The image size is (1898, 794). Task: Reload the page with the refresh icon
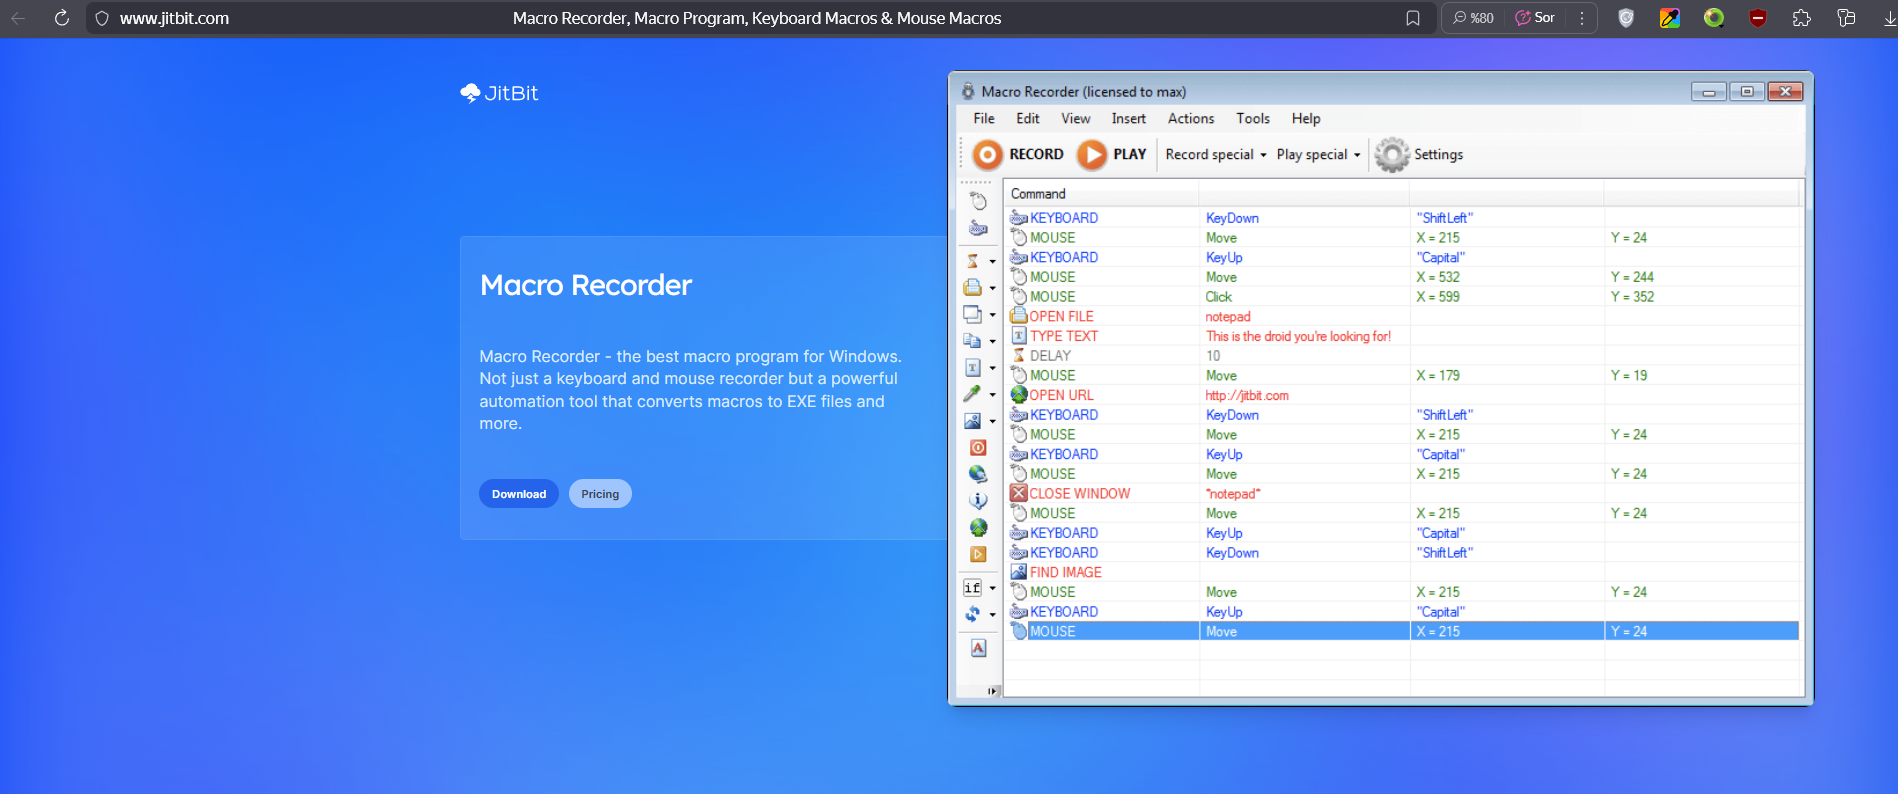62,18
